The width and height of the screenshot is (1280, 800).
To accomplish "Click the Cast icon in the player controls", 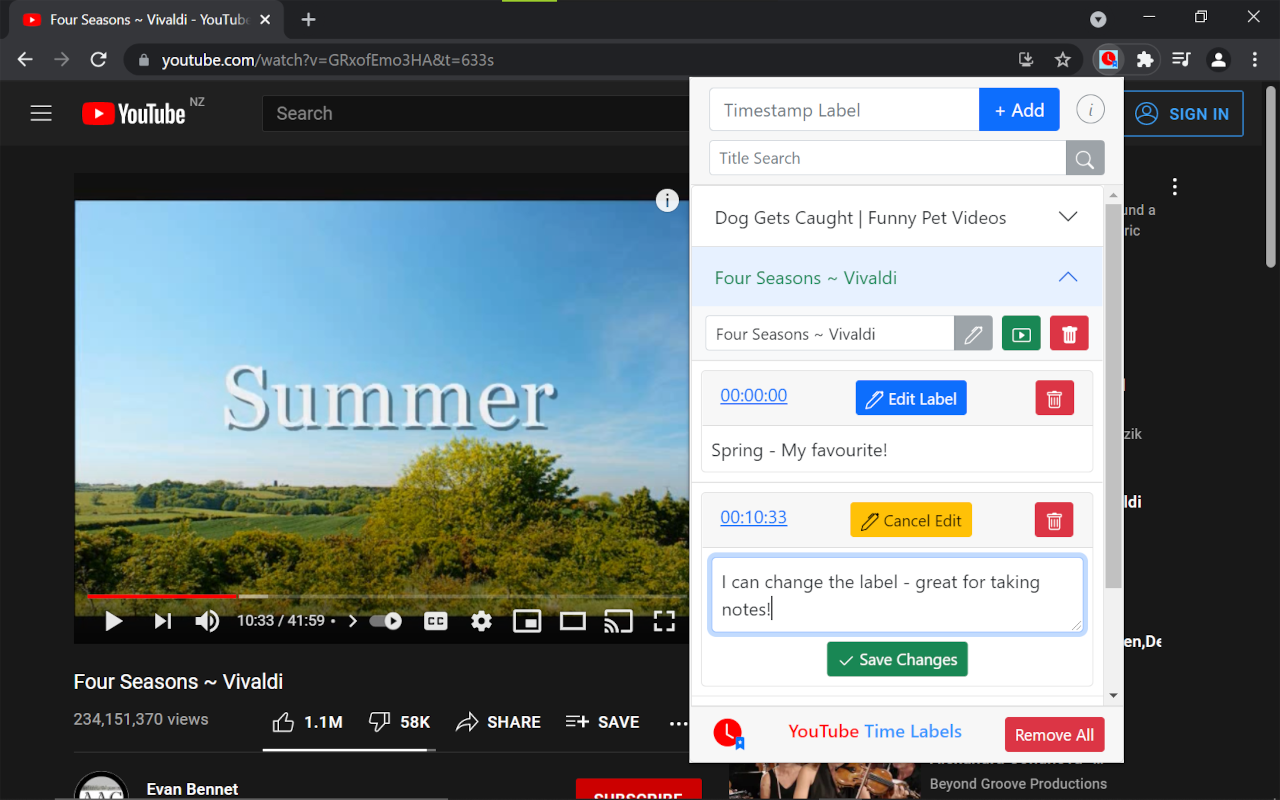I will (618, 621).
